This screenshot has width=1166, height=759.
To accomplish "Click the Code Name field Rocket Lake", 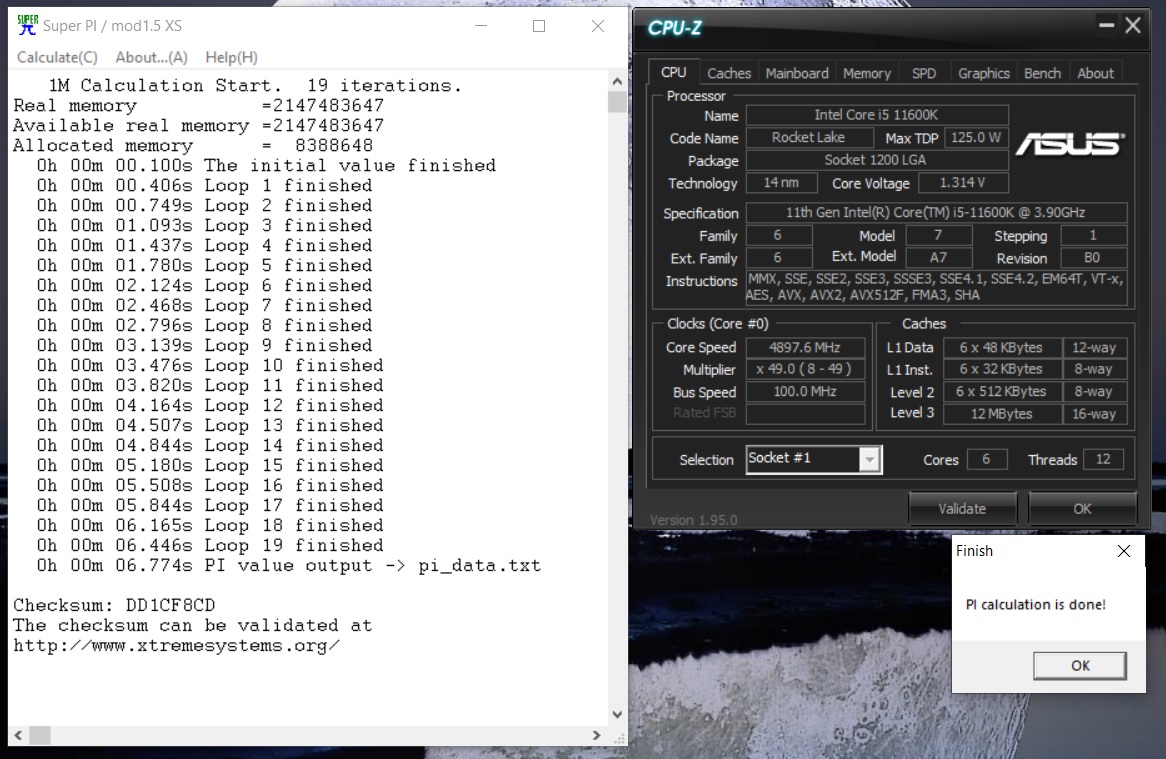I will [x=809, y=138].
